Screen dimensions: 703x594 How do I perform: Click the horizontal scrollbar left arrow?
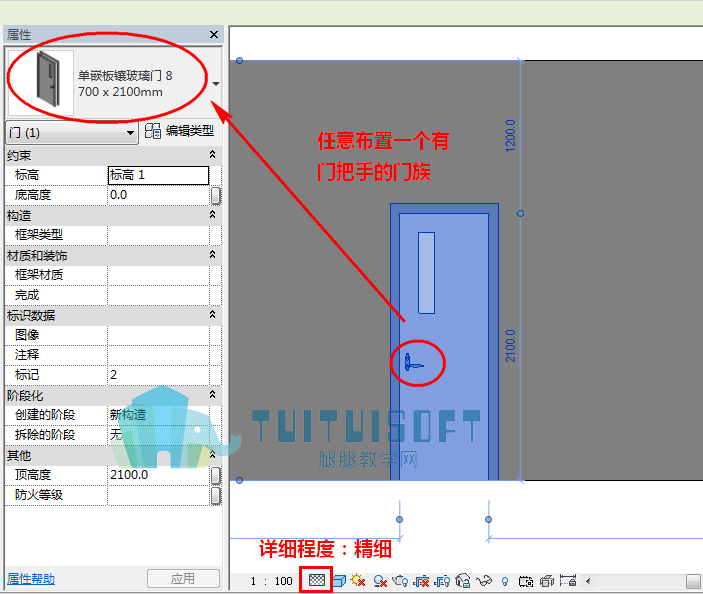(588, 581)
